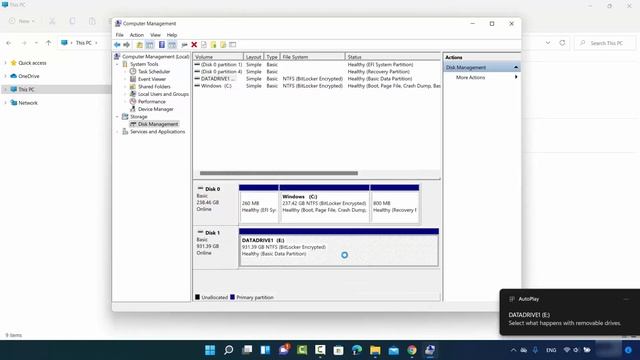Select Shared Folders in the tree

tap(154, 87)
